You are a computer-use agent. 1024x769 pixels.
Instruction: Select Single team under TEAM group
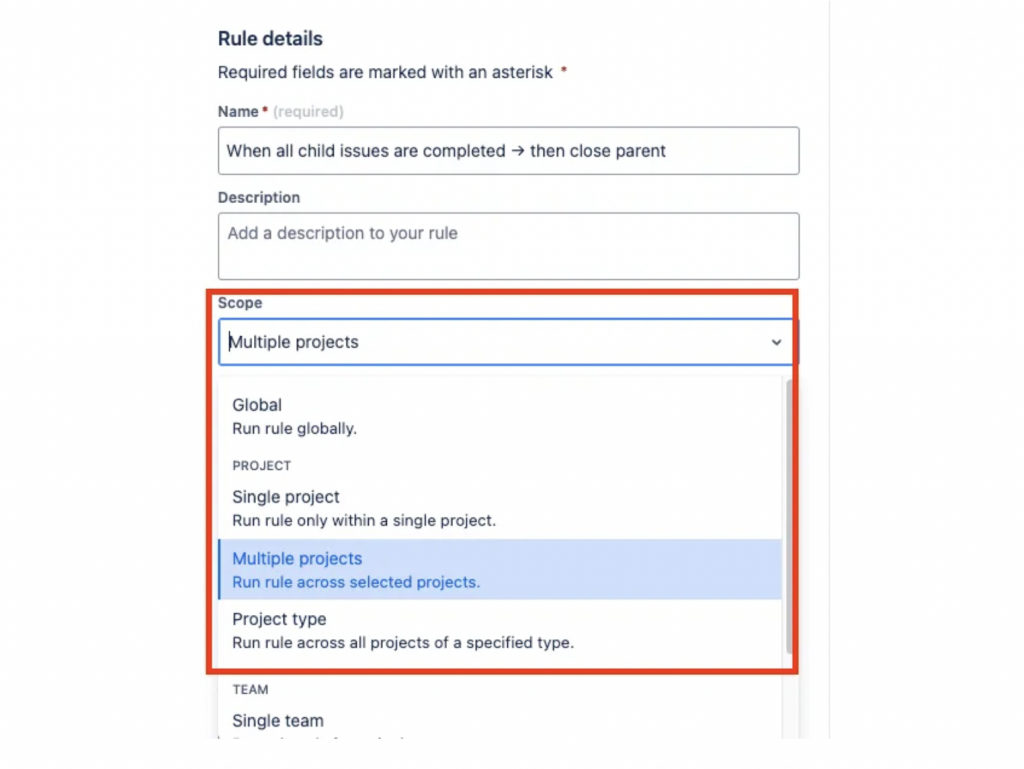click(x=278, y=720)
